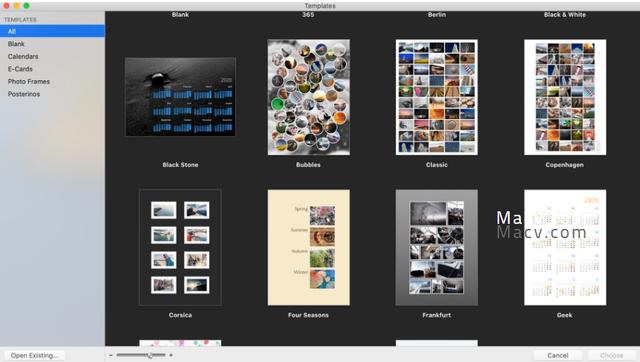Click the Cancel button
Viewport: 640px width, 362px height.
coord(558,355)
